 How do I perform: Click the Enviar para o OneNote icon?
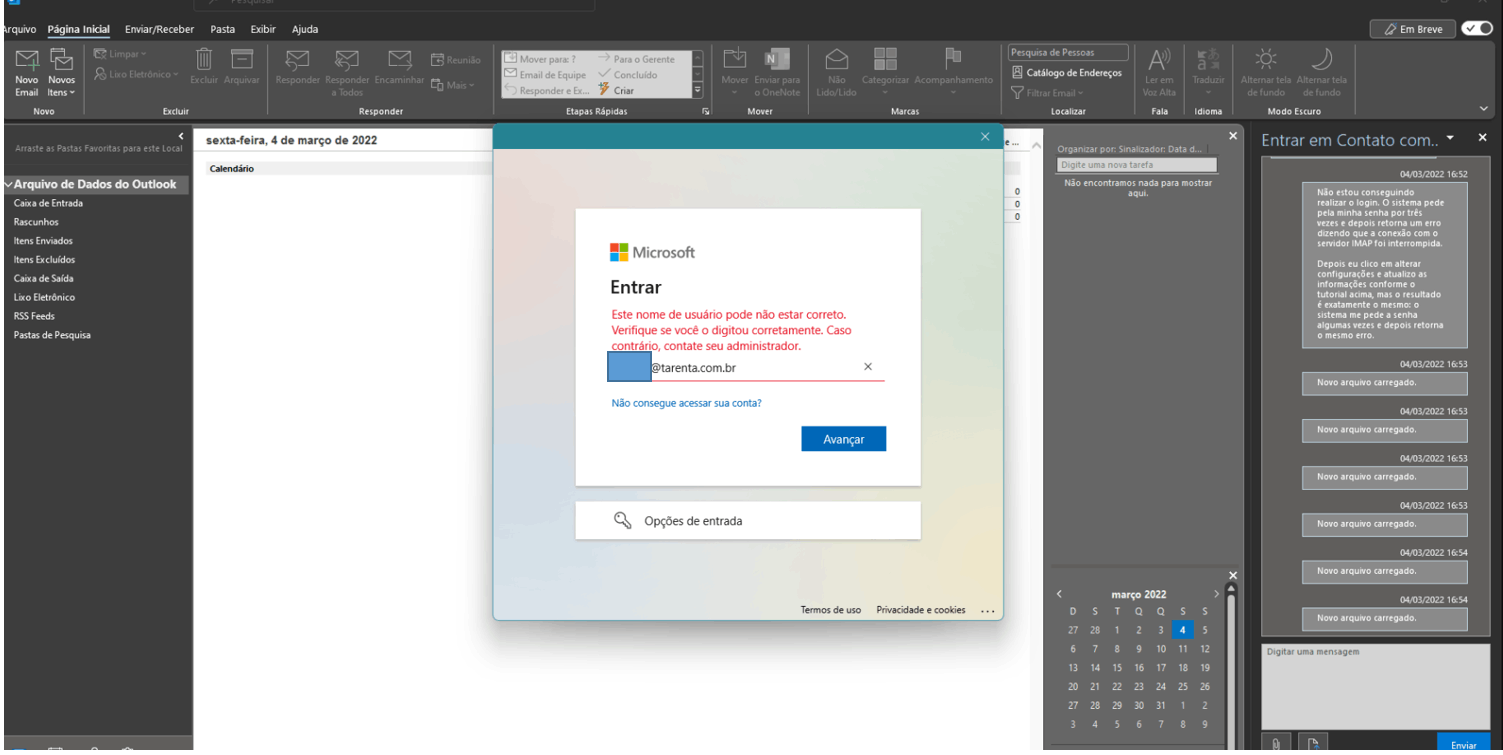click(x=777, y=60)
